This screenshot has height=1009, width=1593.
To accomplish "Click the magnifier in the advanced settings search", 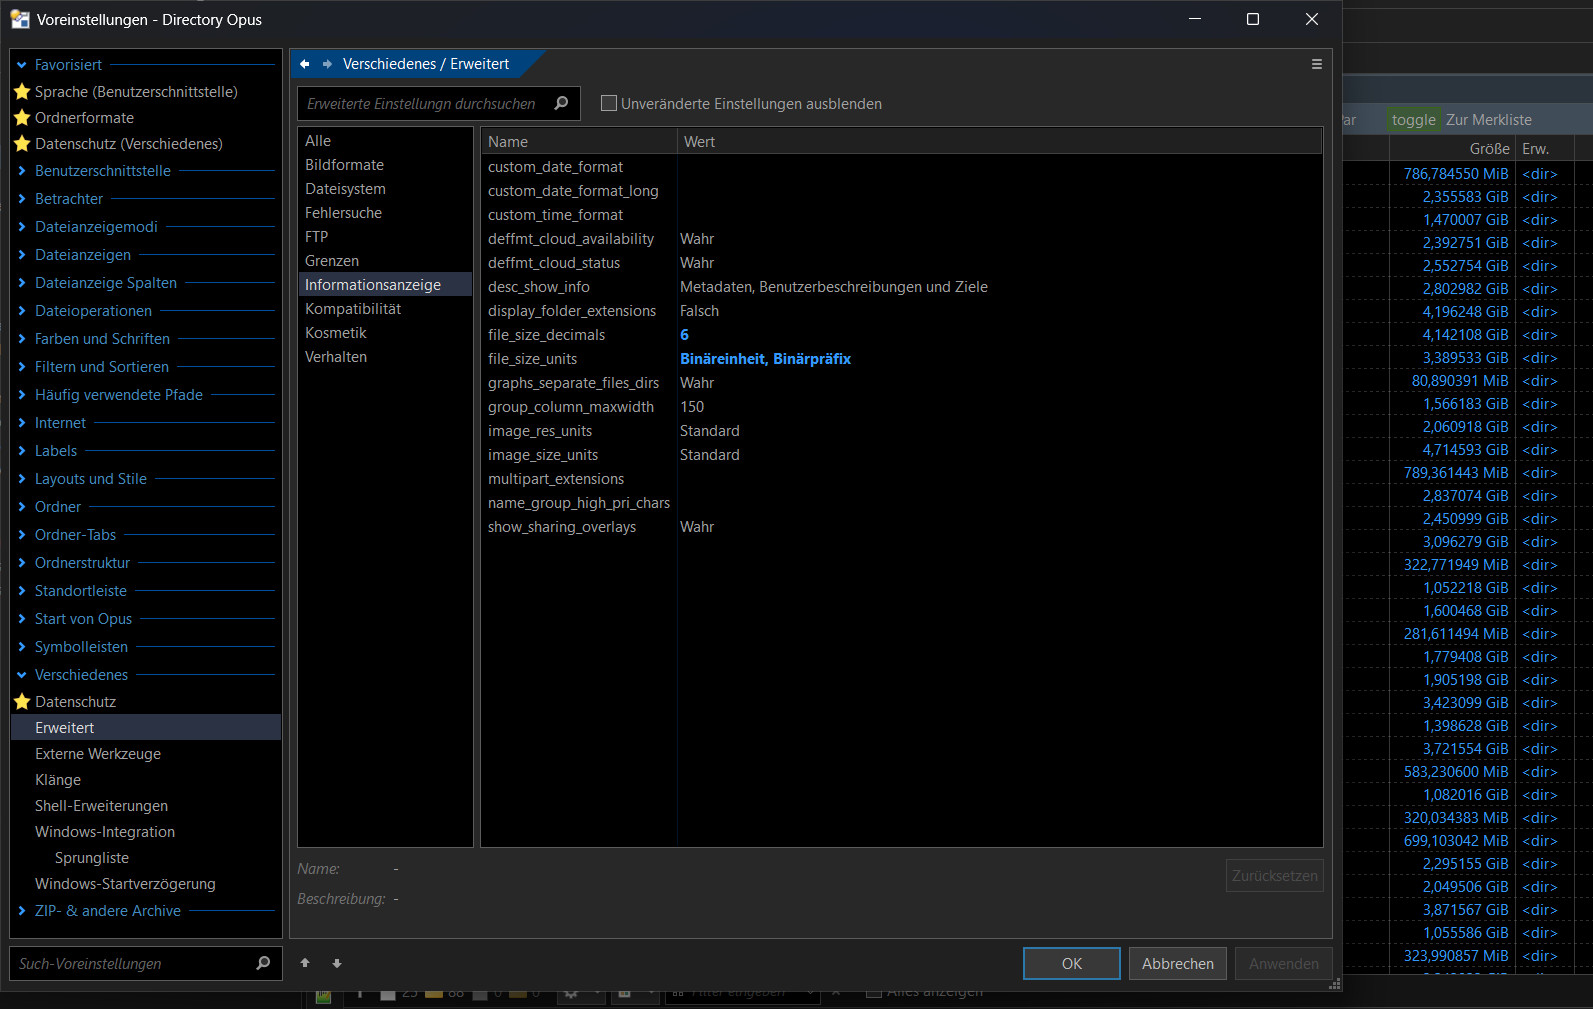I will click(561, 103).
